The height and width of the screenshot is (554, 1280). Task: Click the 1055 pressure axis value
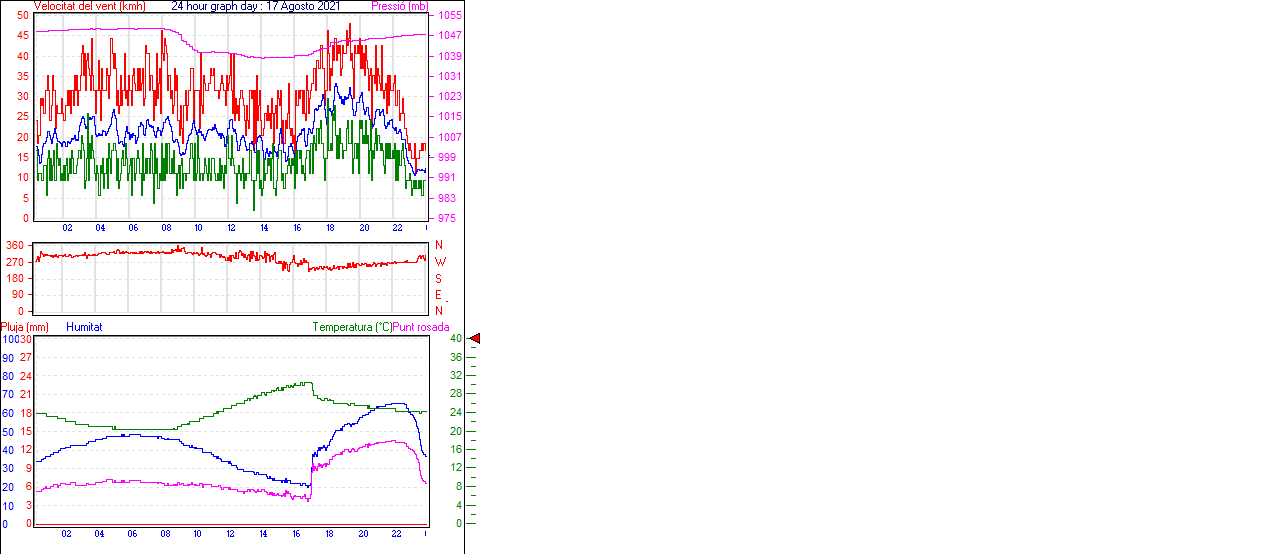click(449, 16)
